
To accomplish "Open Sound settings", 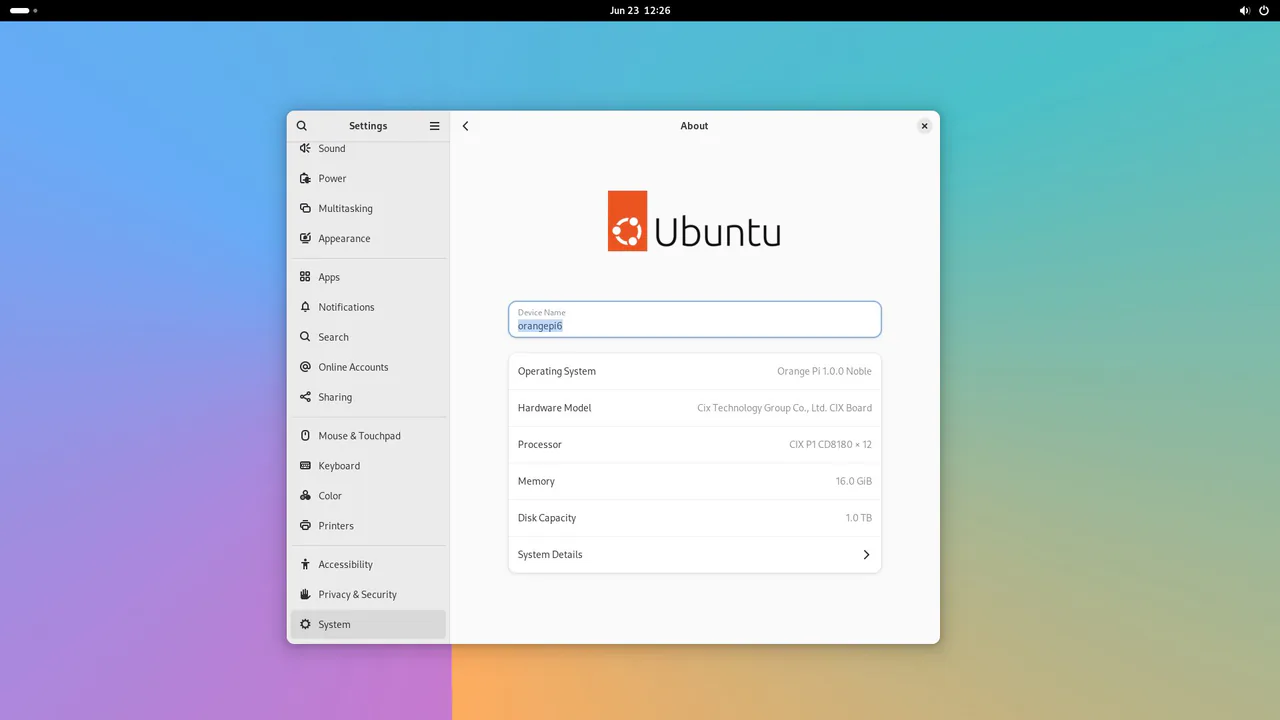I will (368, 148).
